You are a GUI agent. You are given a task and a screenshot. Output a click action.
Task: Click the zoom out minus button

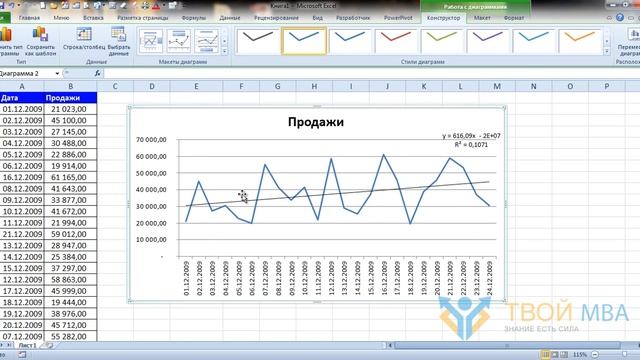pyautogui.click(x=595, y=355)
